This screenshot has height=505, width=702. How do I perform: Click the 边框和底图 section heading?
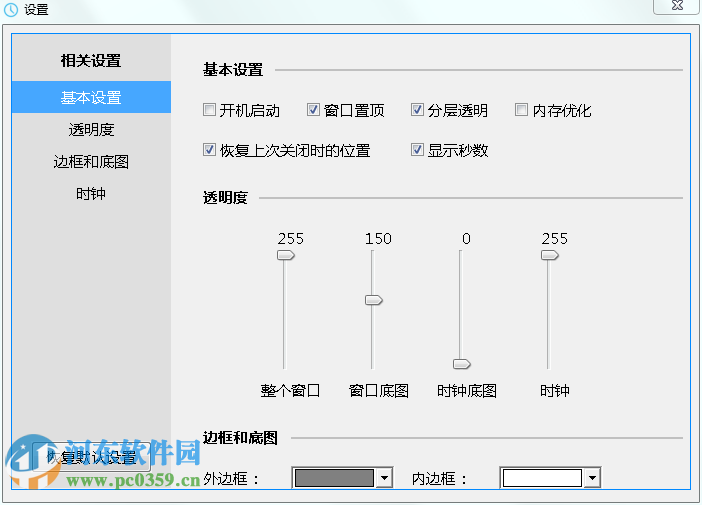240,437
